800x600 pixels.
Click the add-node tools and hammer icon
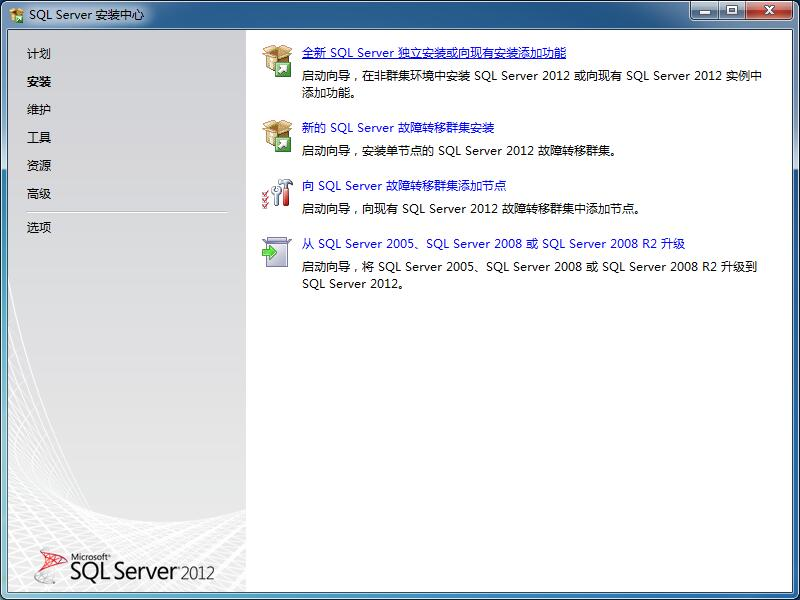coord(277,194)
